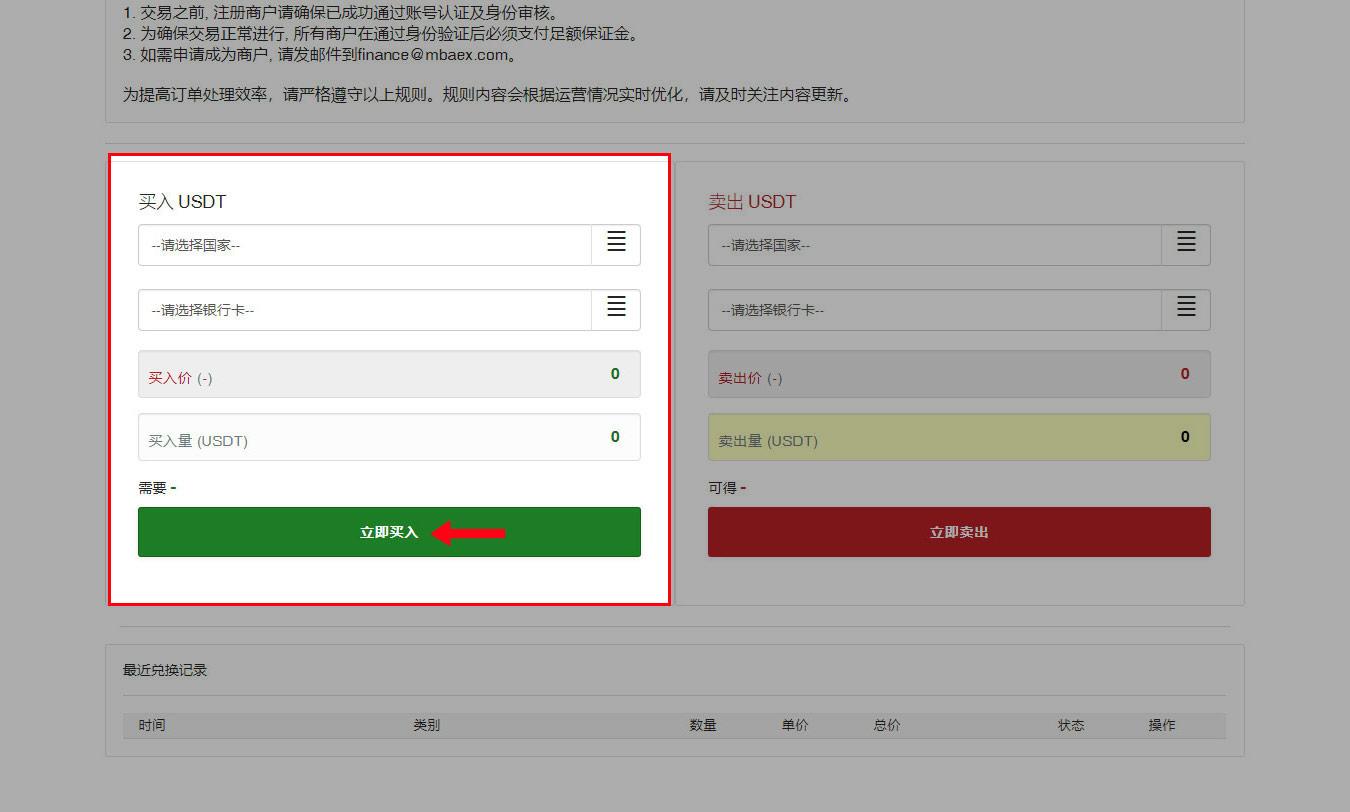This screenshot has width=1350, height=812.
Task: Focus the 卖出量 (USDT) input field
Action: [959, 437]
